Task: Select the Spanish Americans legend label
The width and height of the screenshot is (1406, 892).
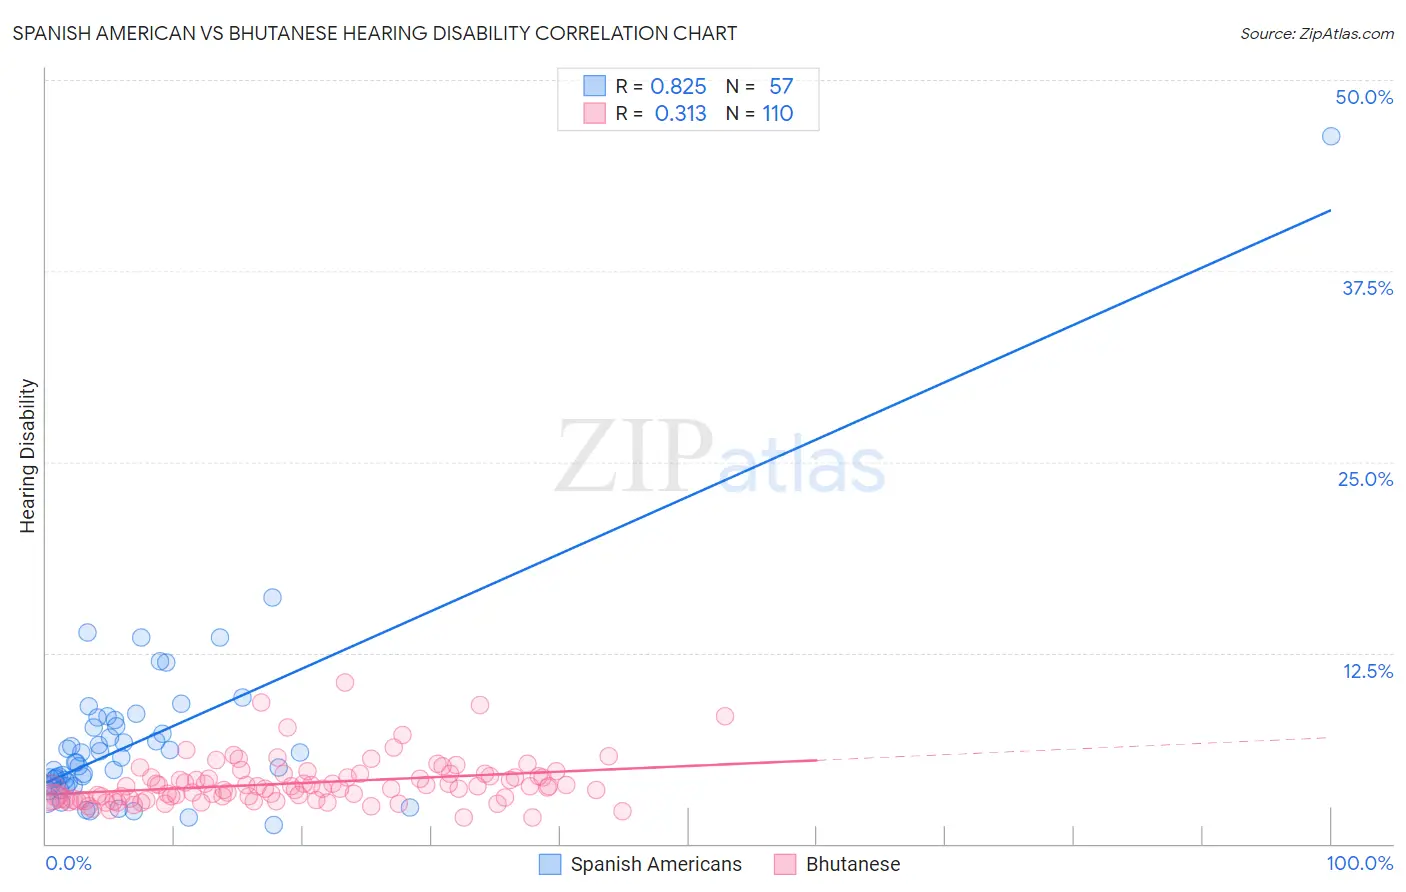Action: [x=656, y=864]
